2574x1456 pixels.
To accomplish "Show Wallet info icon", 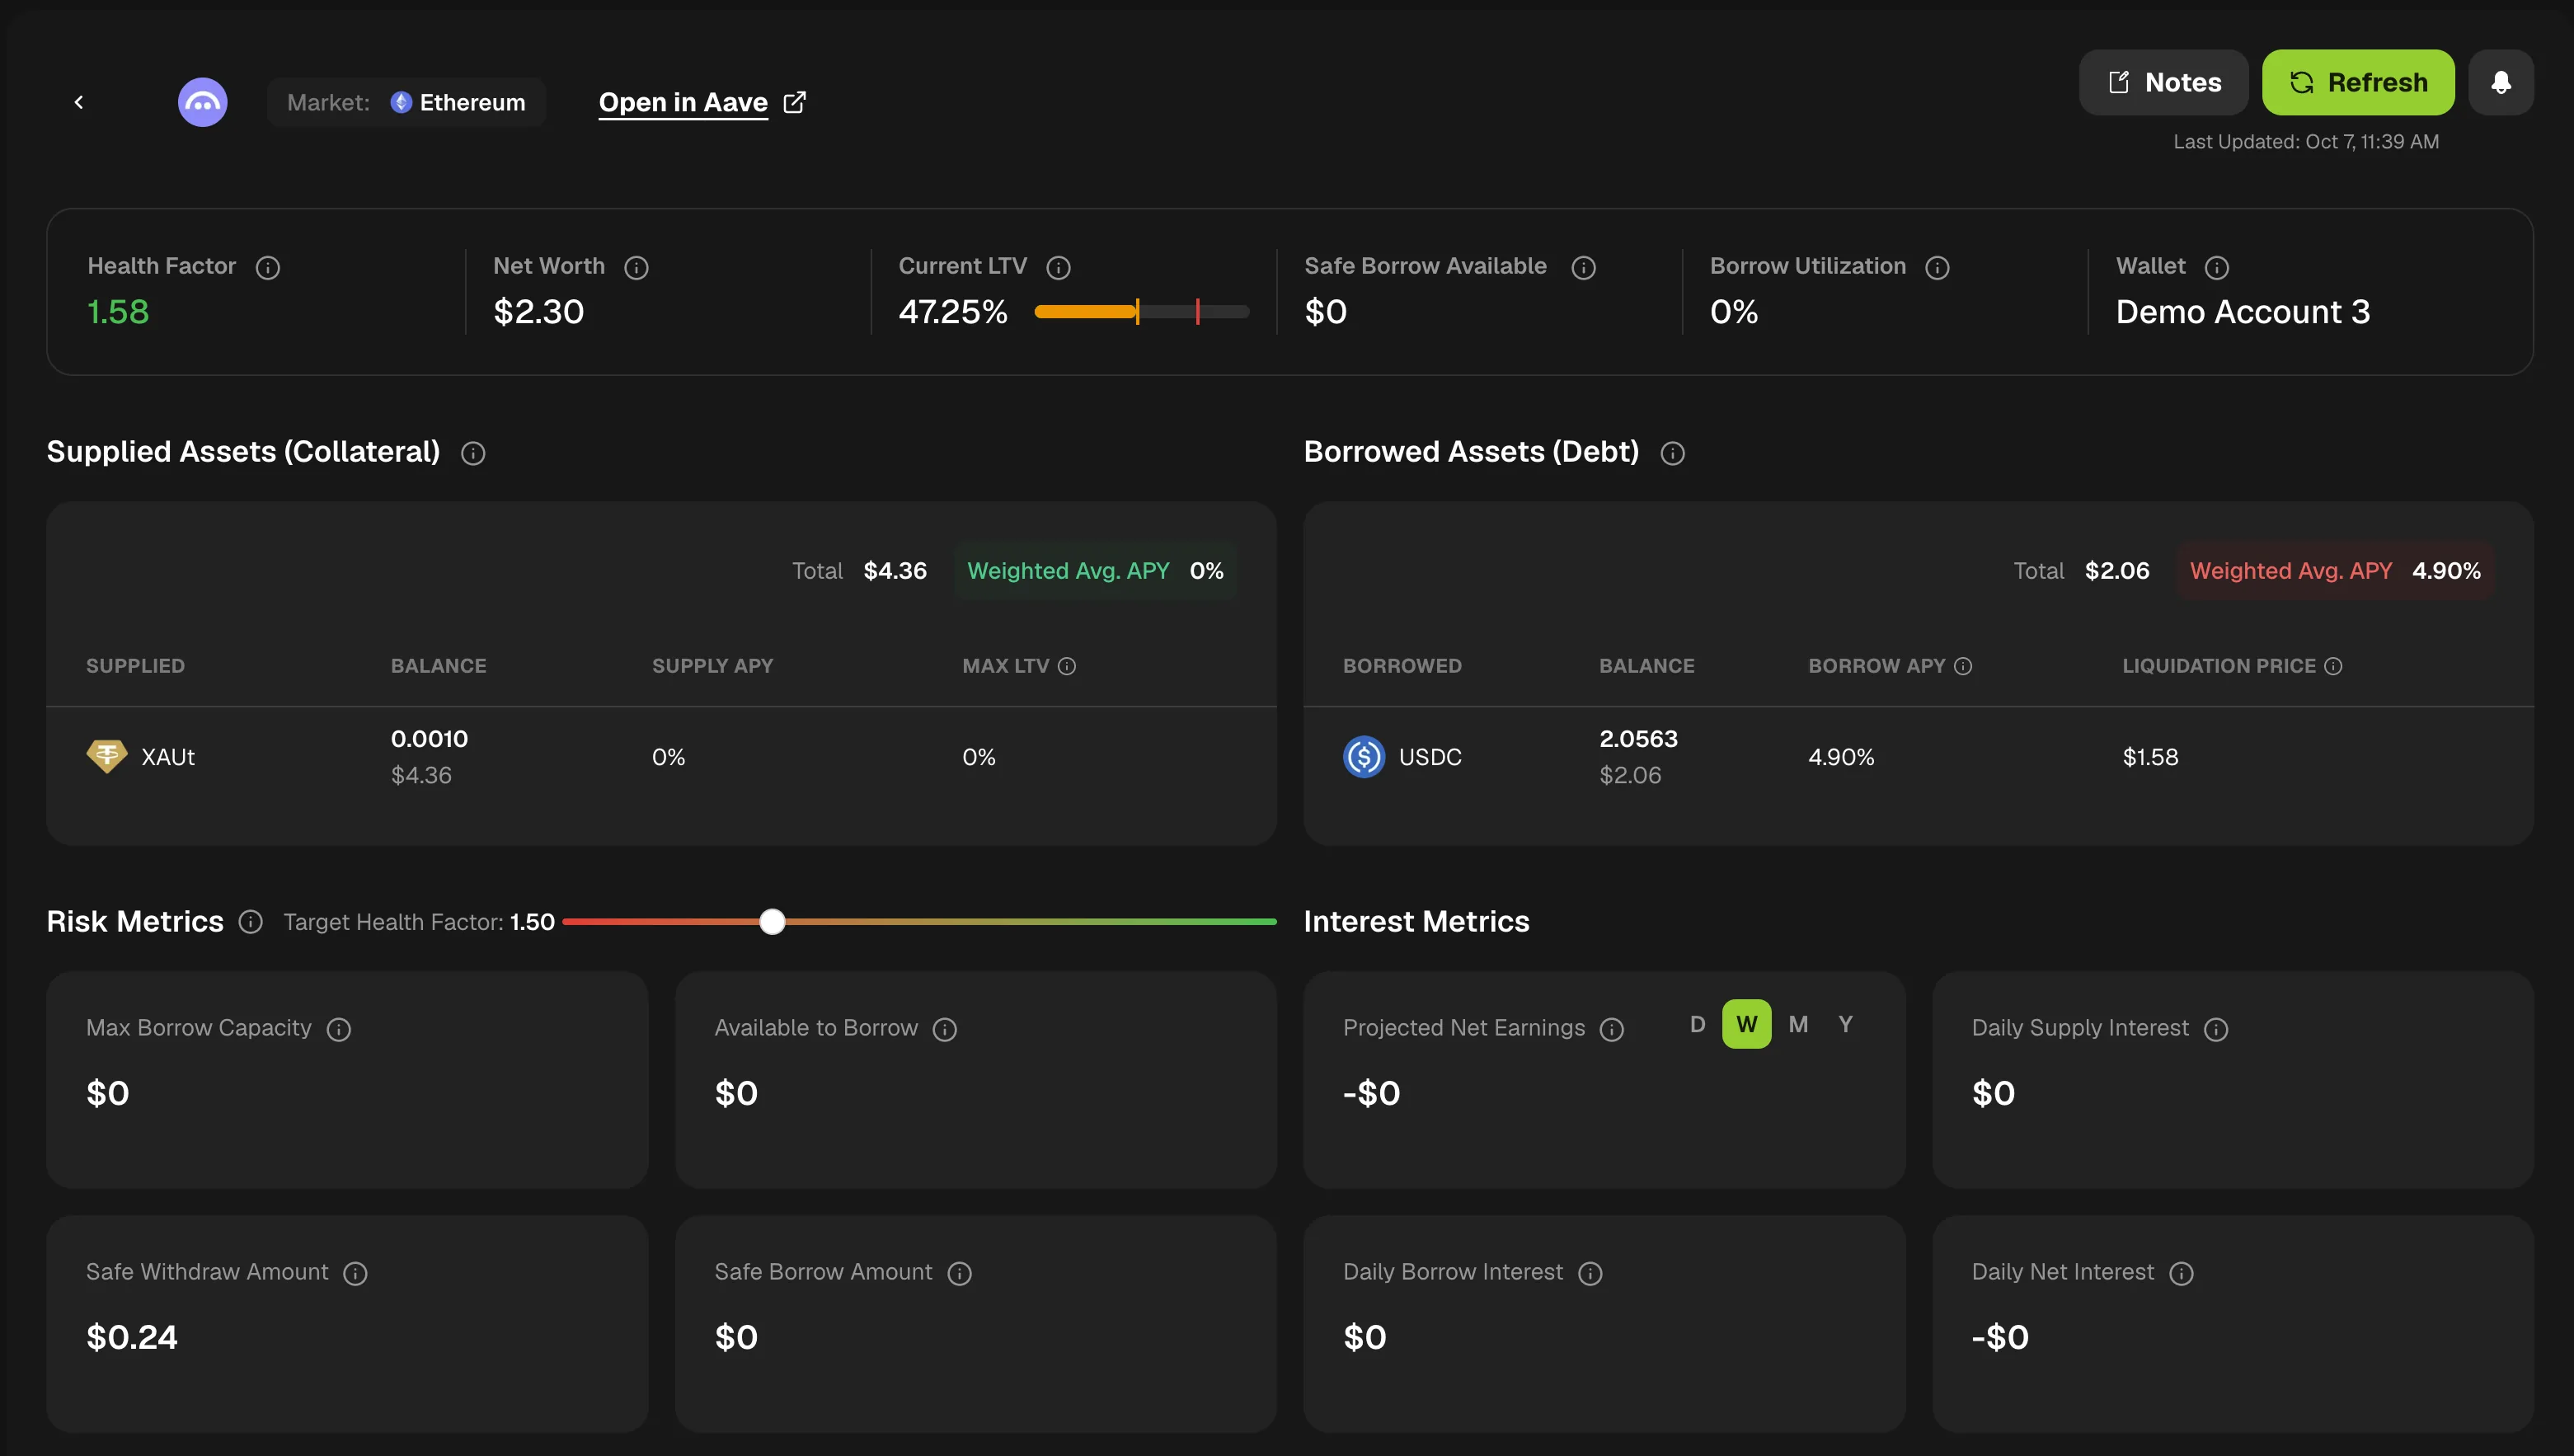I will click(x=2216, y=267).
